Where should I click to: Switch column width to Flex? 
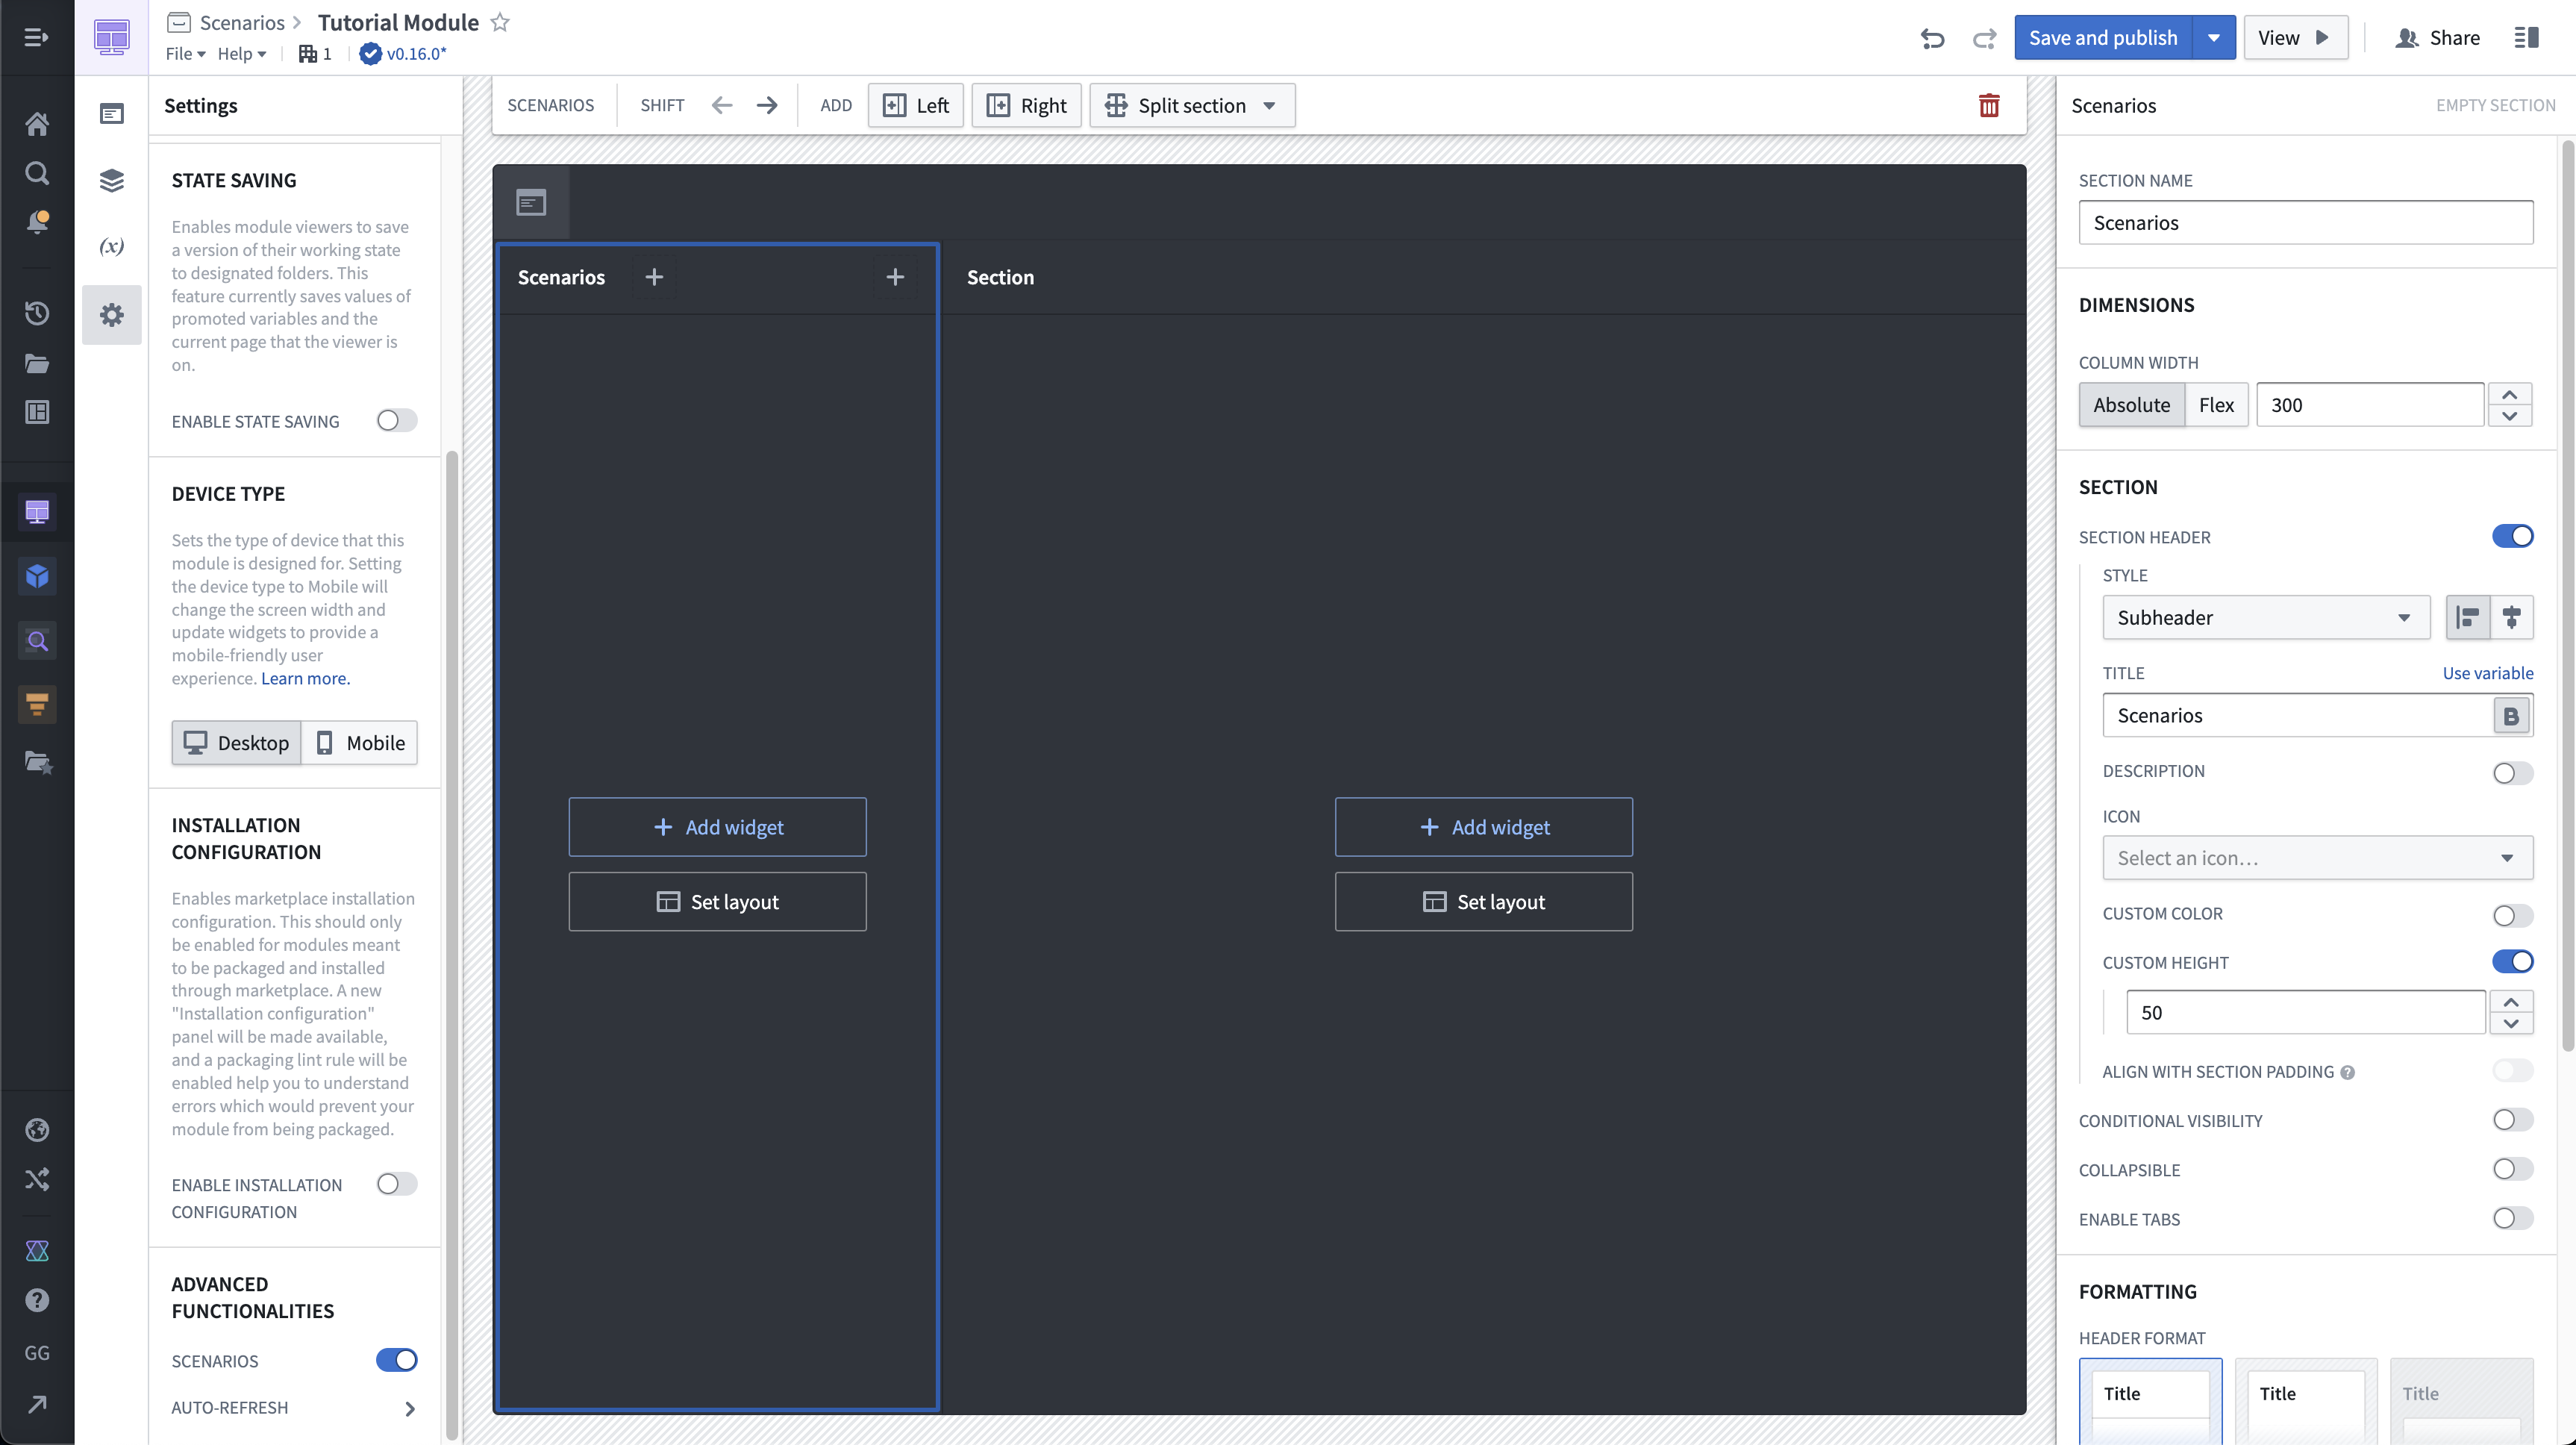point(2216,405)
